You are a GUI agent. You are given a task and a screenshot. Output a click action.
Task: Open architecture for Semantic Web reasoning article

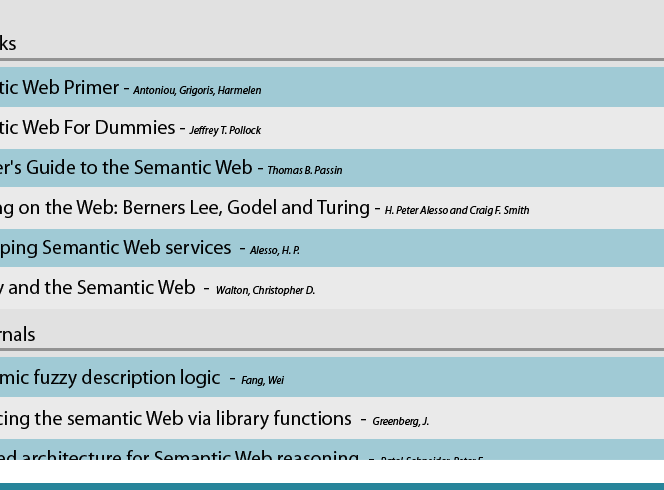(179, 456)
